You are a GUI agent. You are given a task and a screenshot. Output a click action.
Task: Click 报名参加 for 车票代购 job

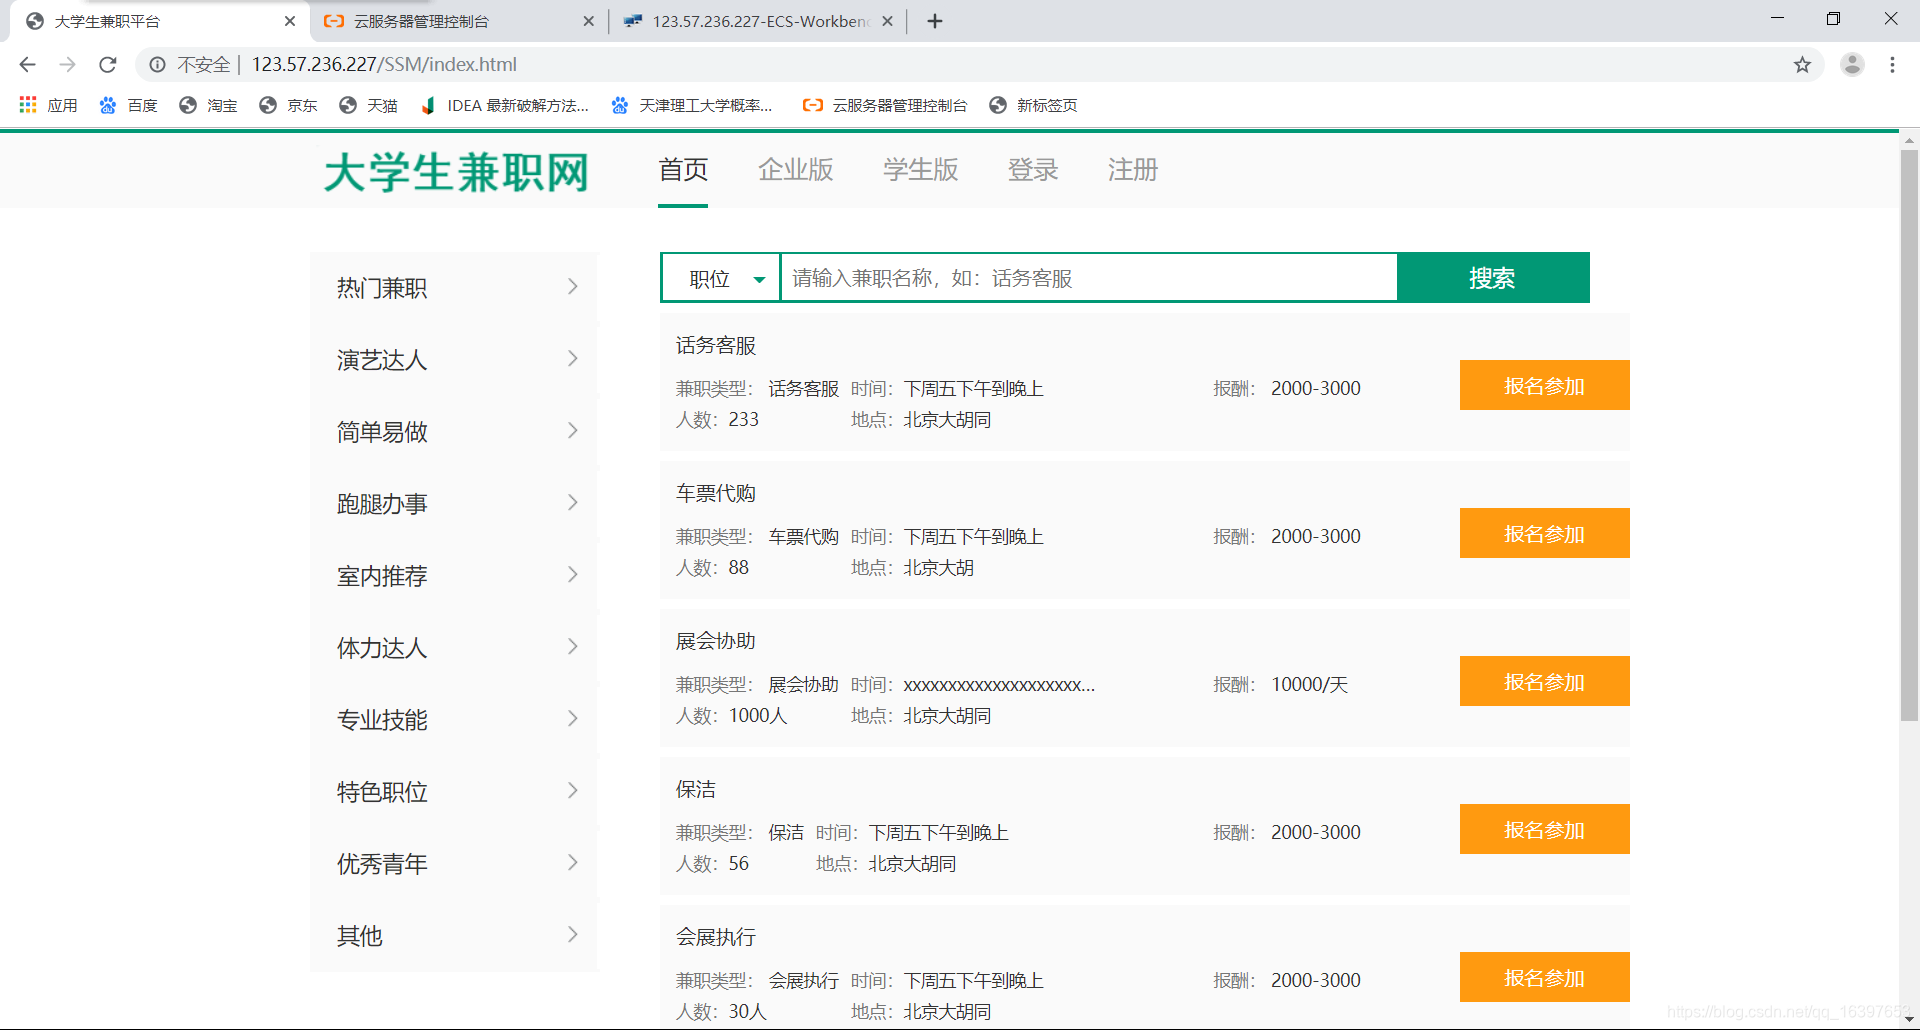1544,533
